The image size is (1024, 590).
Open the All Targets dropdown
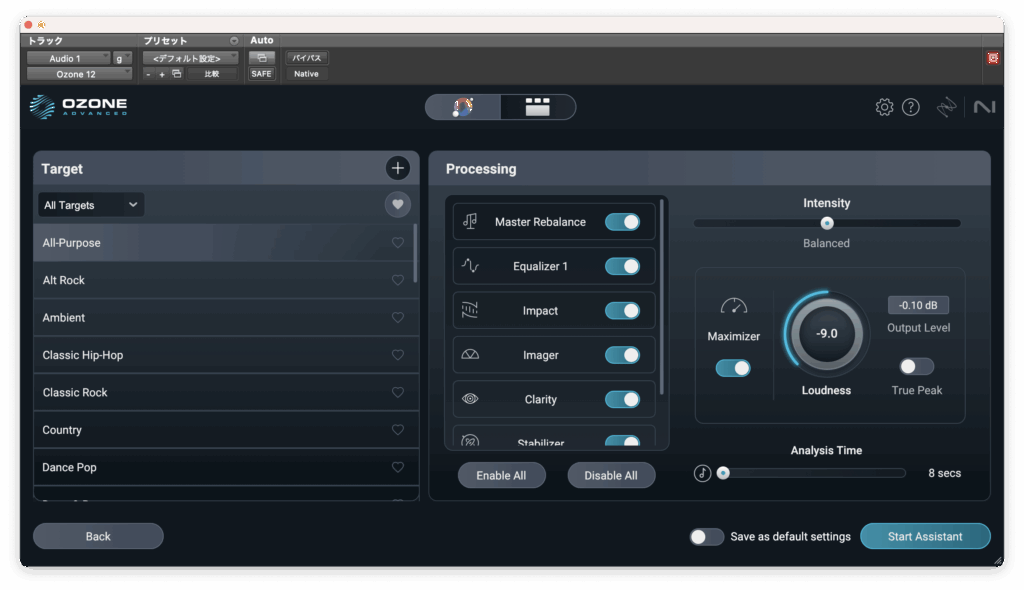[90, 205]
